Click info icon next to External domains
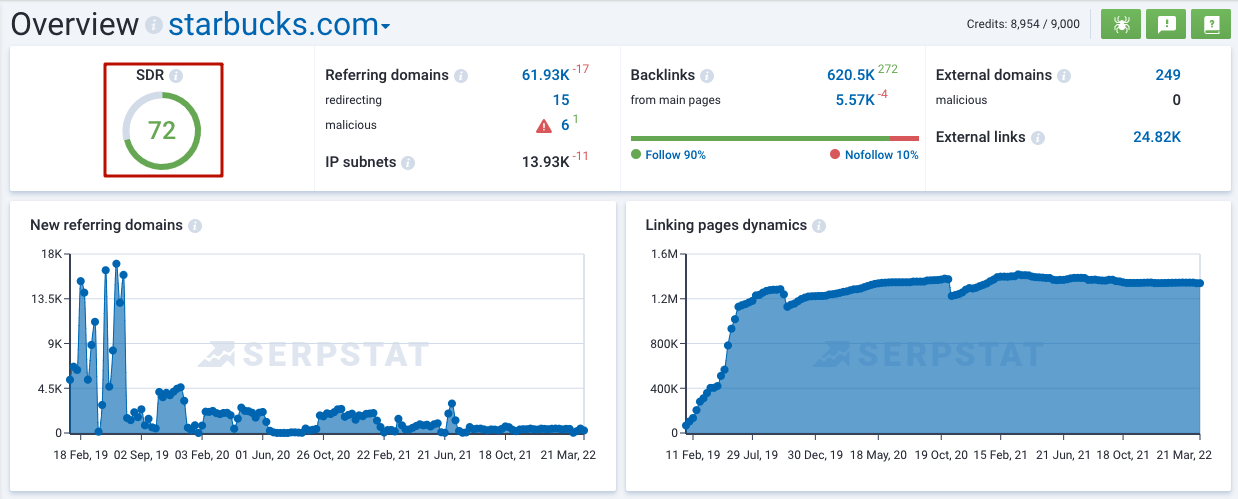The width and height of the screenshot is (1238, 499). tap(1064, 76)
